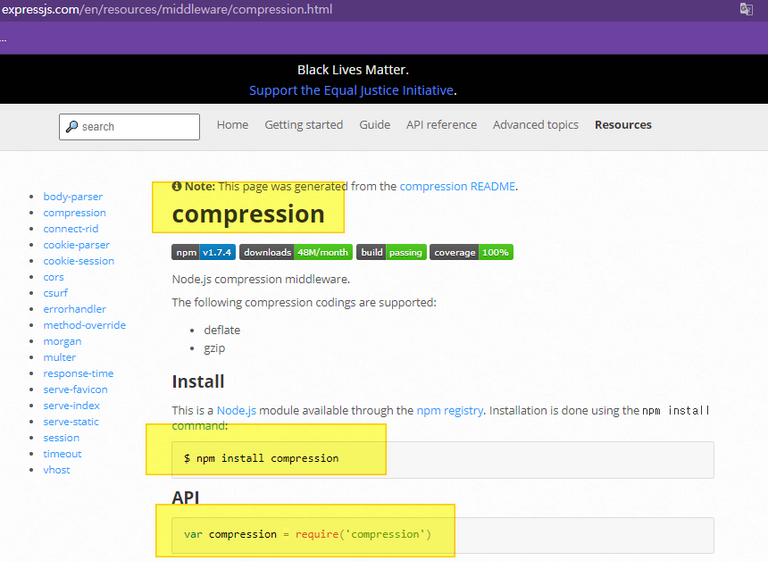Click the search magnifier icon
Viewport: 768px width, 562px height.
coord(72,126)
